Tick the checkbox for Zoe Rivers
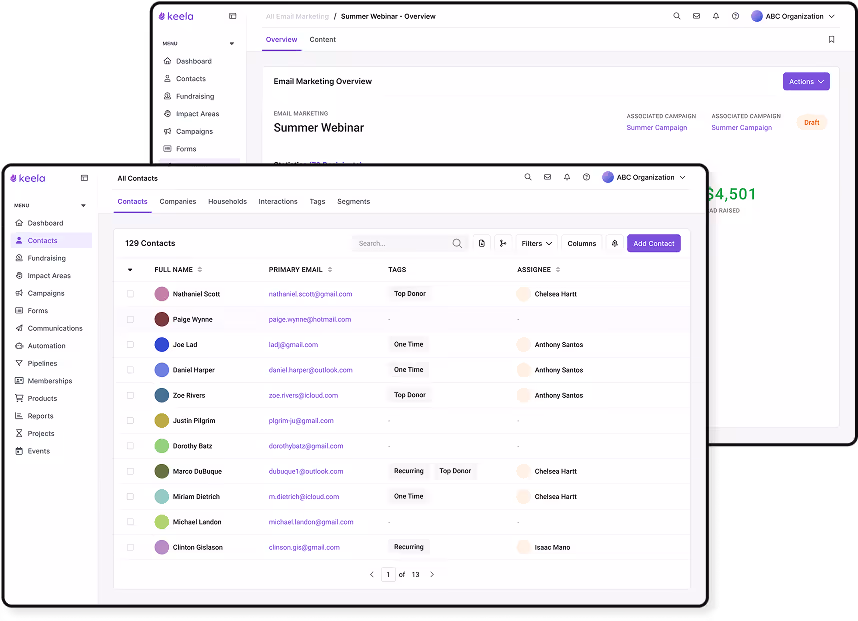The width and height of the screenshot is (858, 621). [130, 395]
